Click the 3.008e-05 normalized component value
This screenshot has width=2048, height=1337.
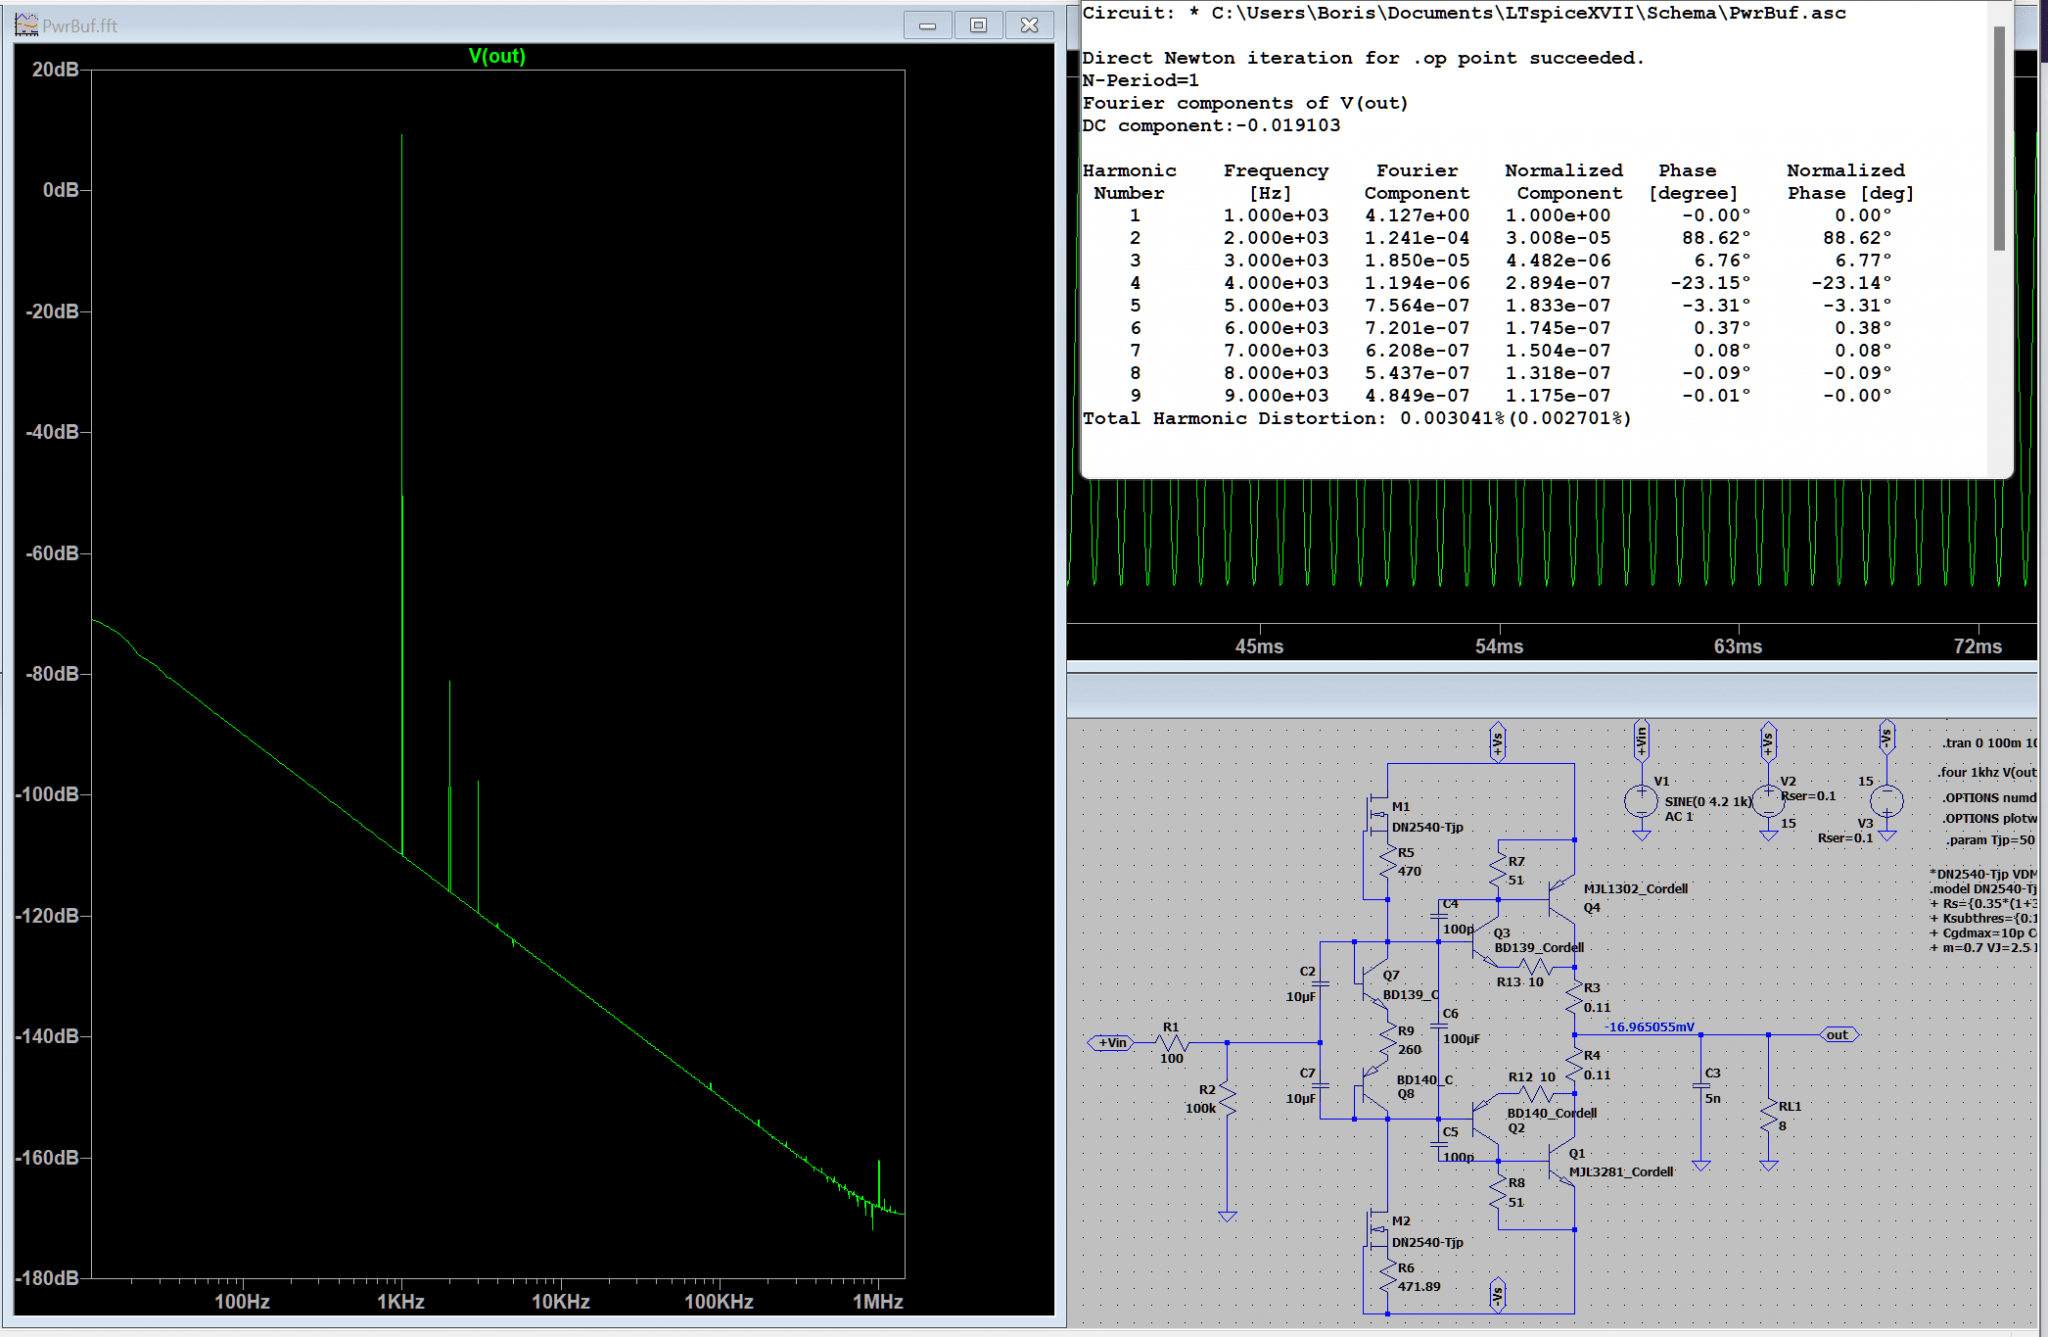(x=1558, y=238)
